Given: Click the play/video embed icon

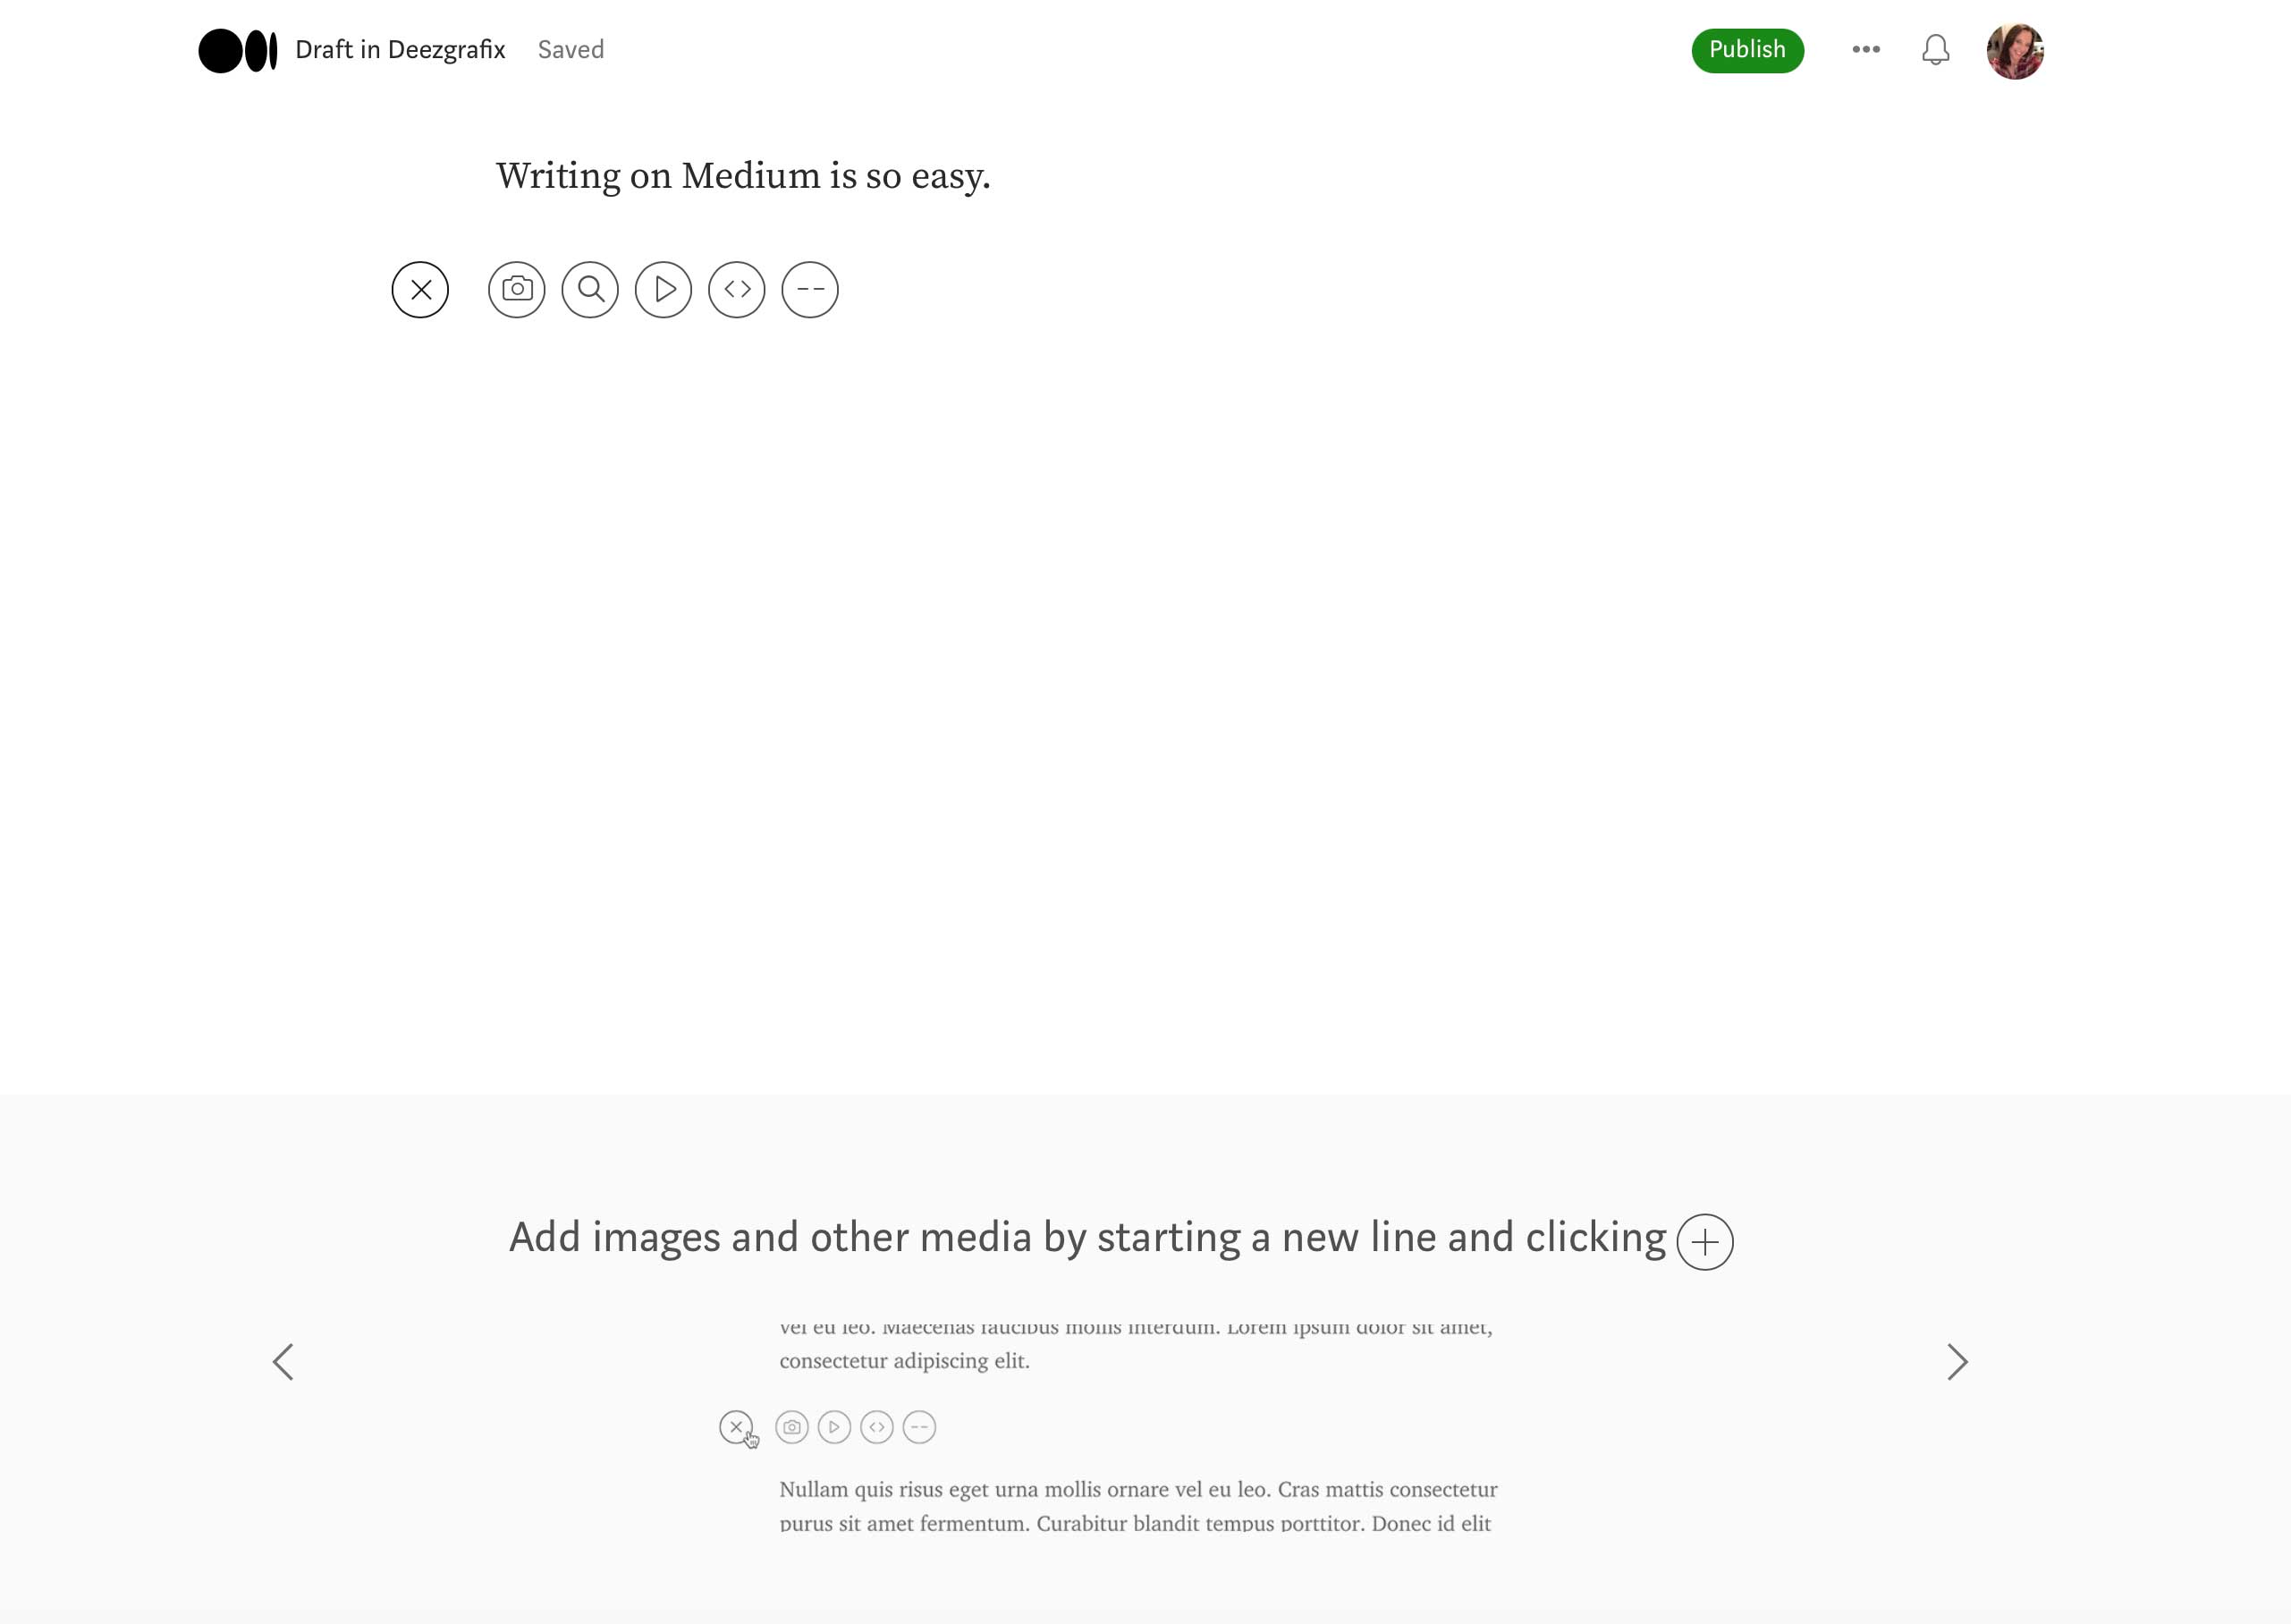Looking at the screenshot, I should 663,288.
